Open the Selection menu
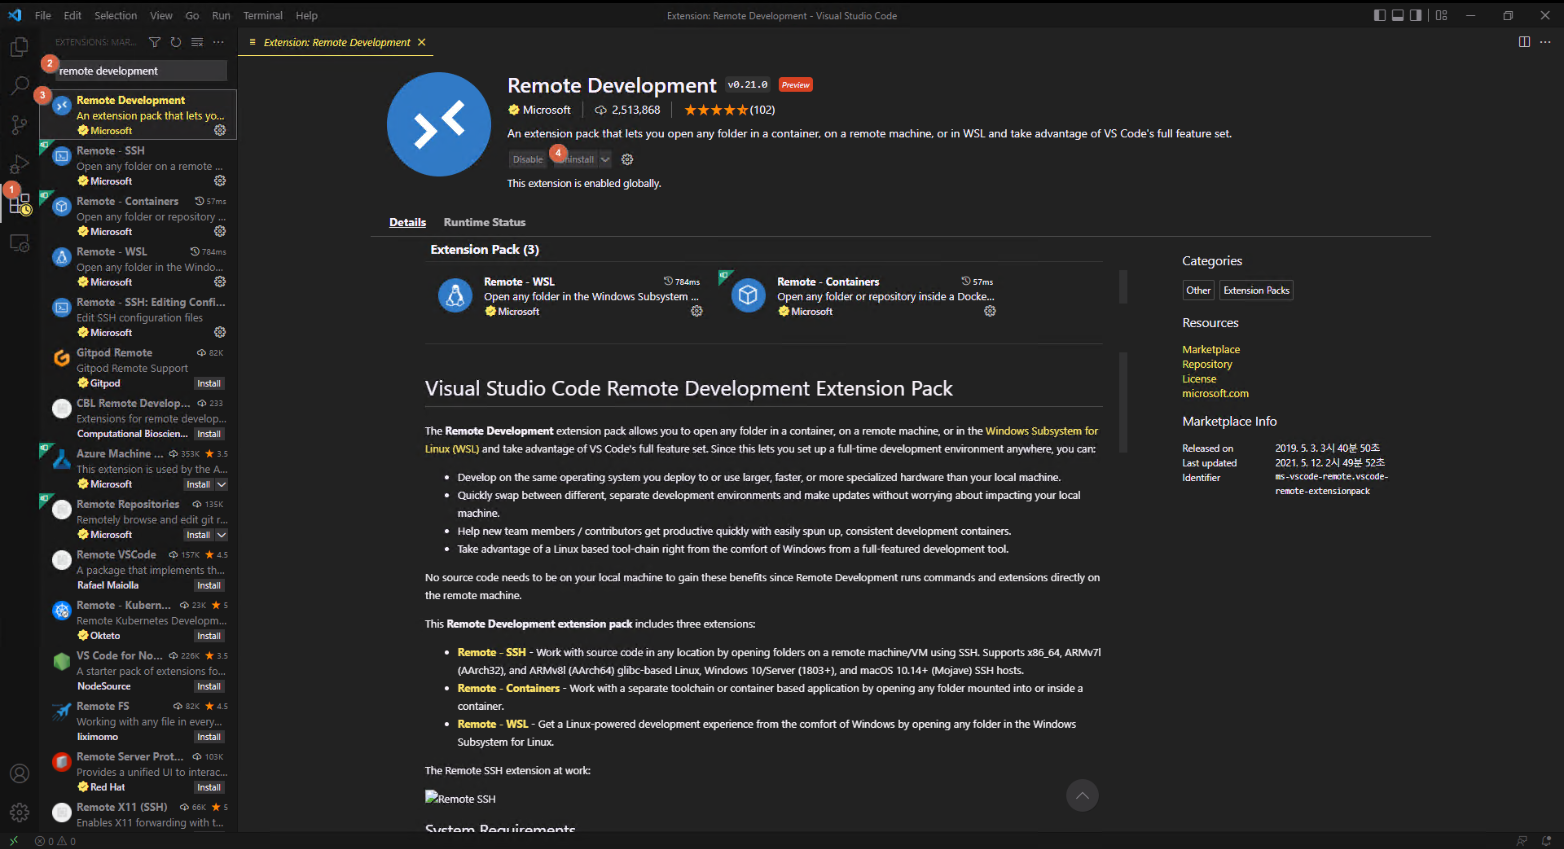The height and width of the screenshot is (849, 1564). [116, 15]
